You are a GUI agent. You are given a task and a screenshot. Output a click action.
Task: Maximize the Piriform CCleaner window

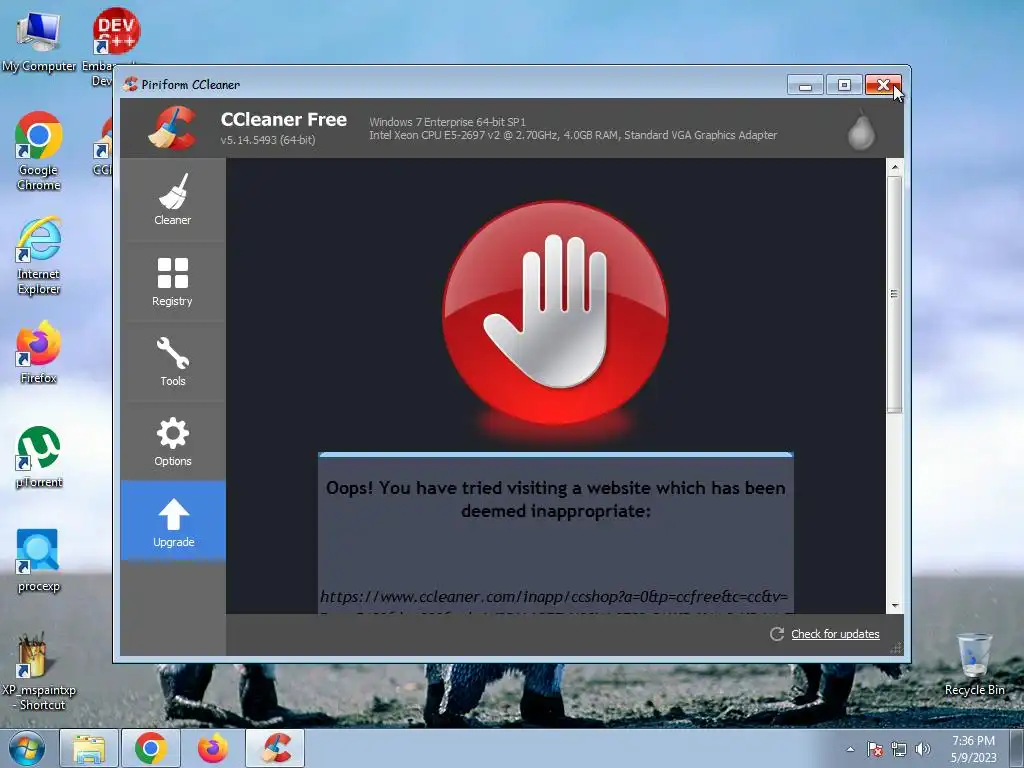tap(844, 85)
